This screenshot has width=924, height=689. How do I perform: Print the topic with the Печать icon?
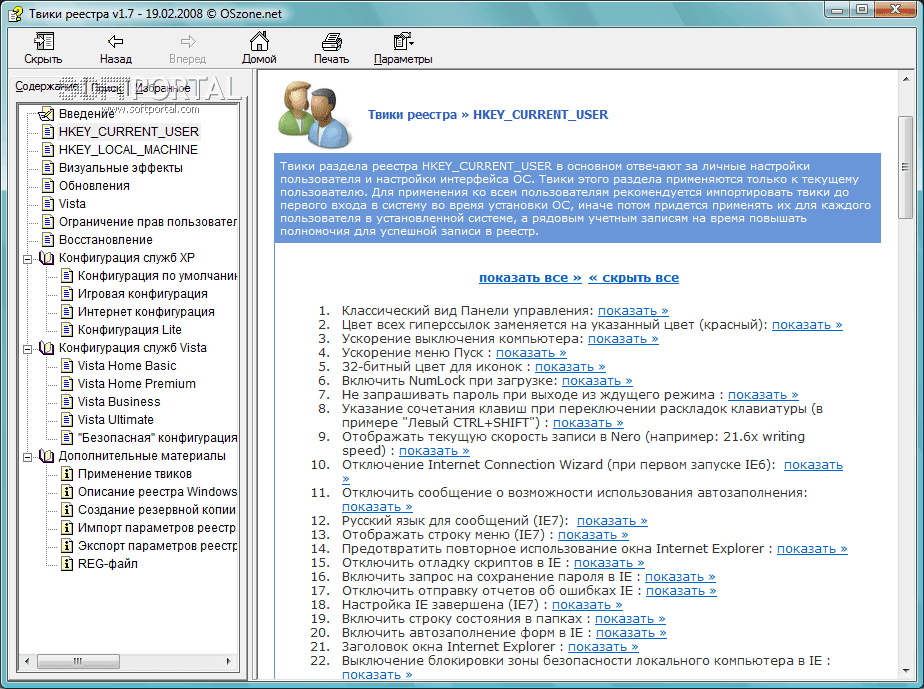pyautogui.click(x=331, y=41)
